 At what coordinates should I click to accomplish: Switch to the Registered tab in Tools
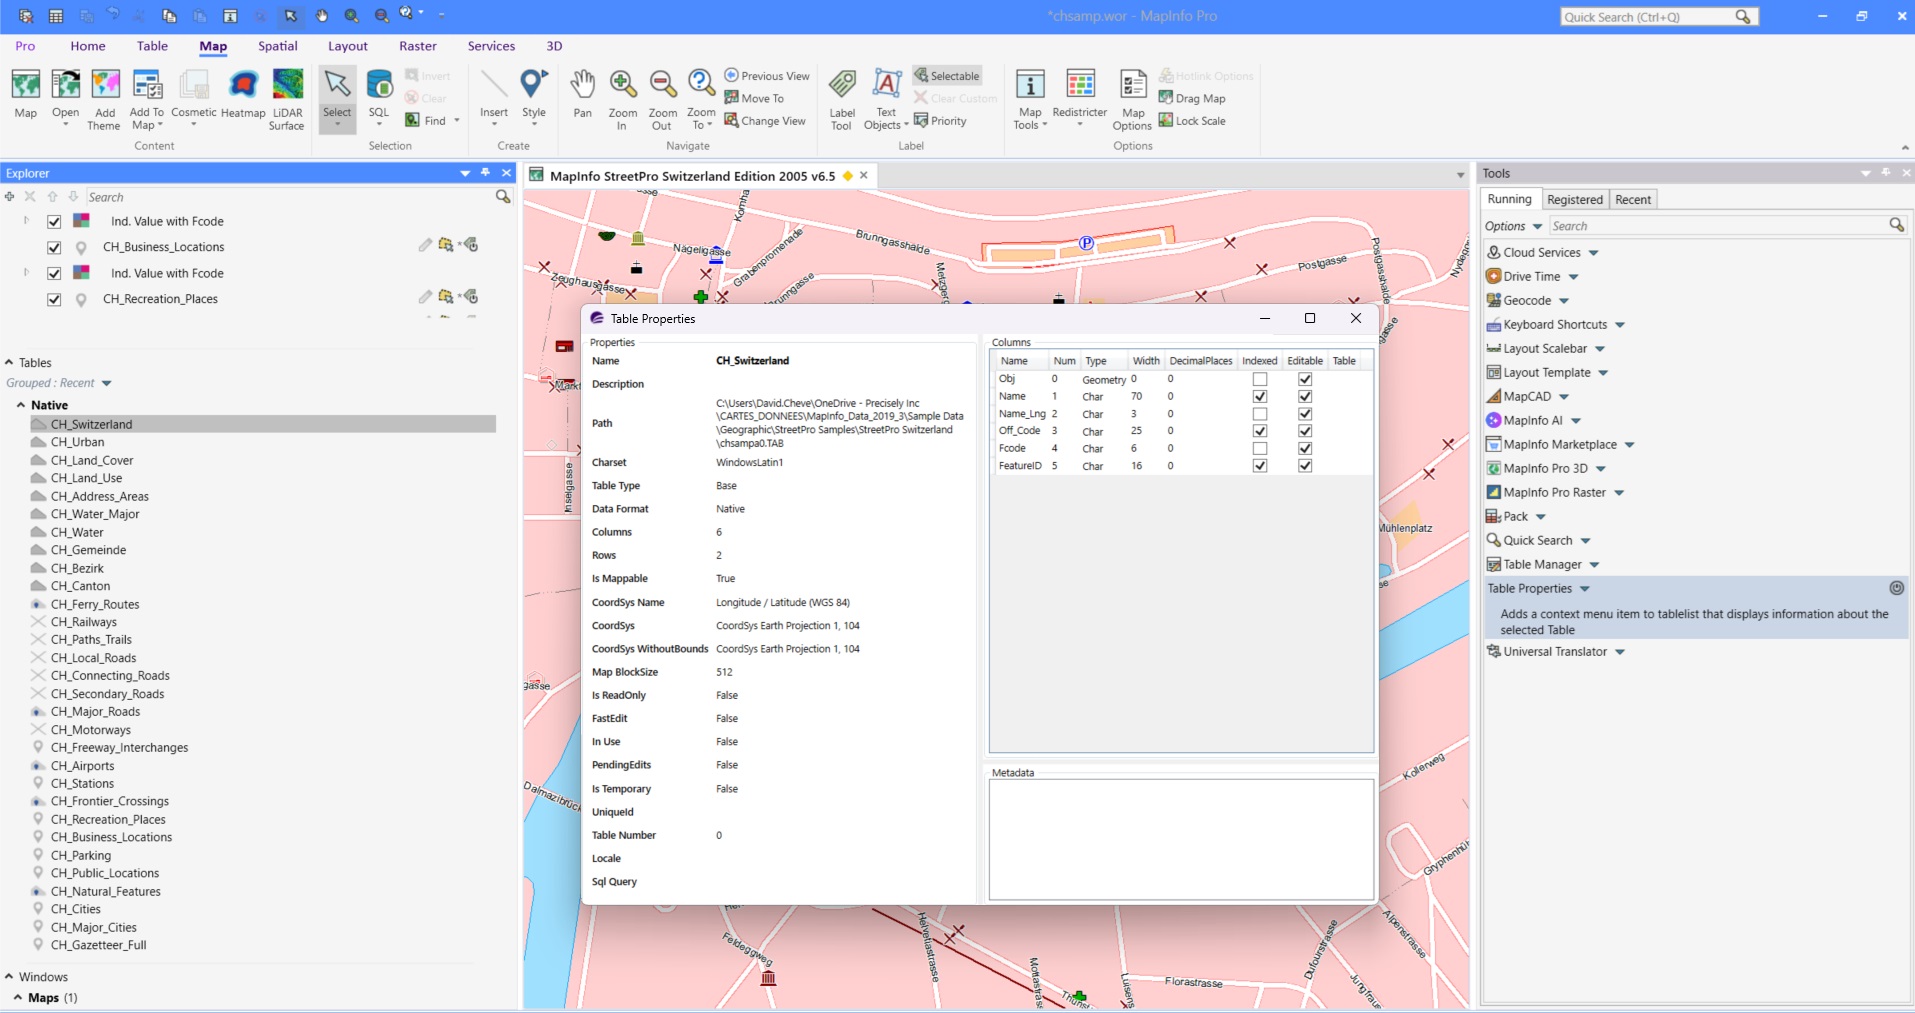point(1574,200)
